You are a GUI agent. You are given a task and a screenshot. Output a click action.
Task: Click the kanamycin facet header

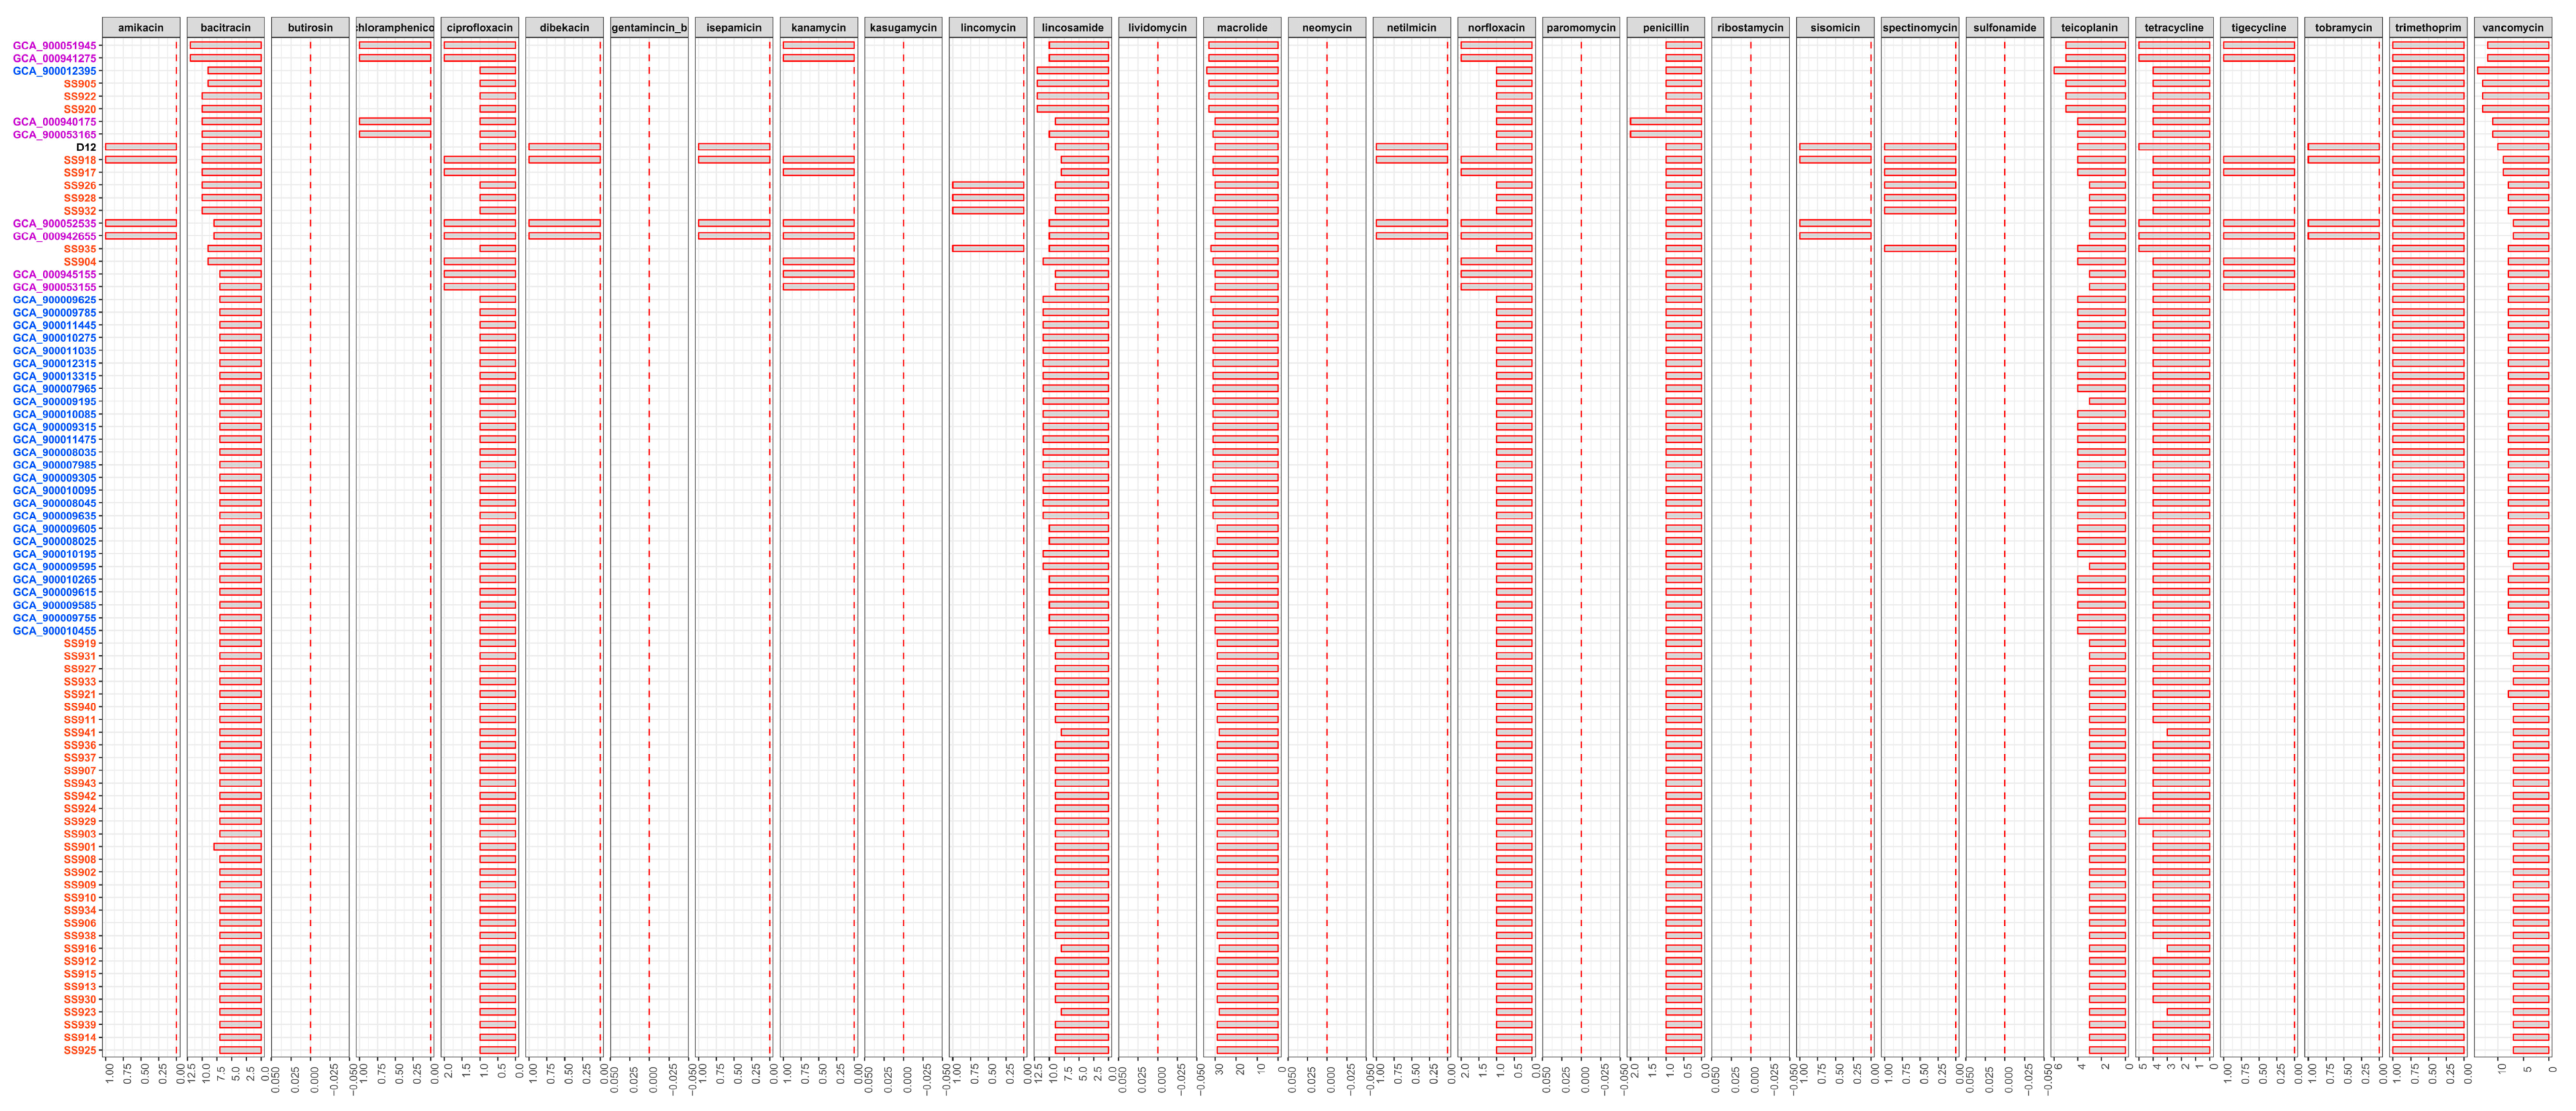point(818,27)
